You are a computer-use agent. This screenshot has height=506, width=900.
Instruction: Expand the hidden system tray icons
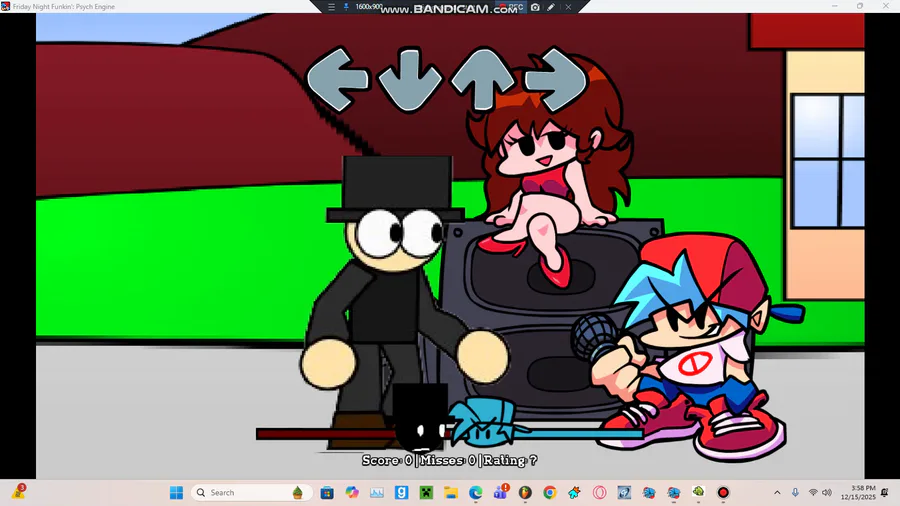(x=777, y=492)
